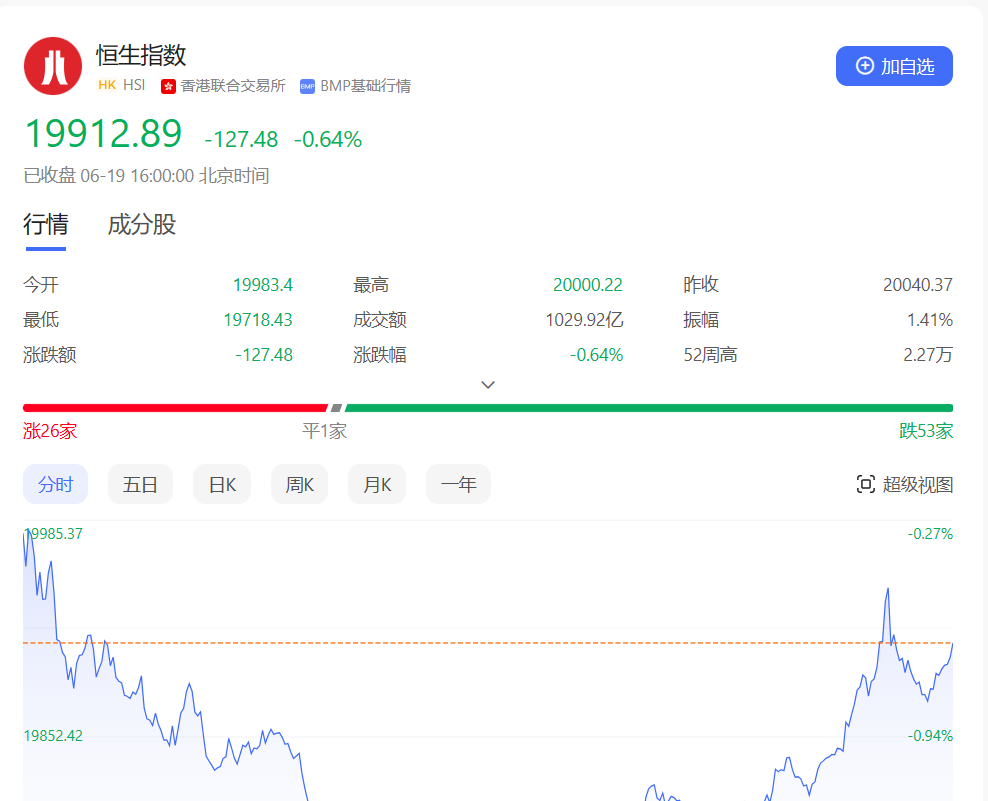
Task: Click the orange dashed reference line
Action: click(488, 643)
